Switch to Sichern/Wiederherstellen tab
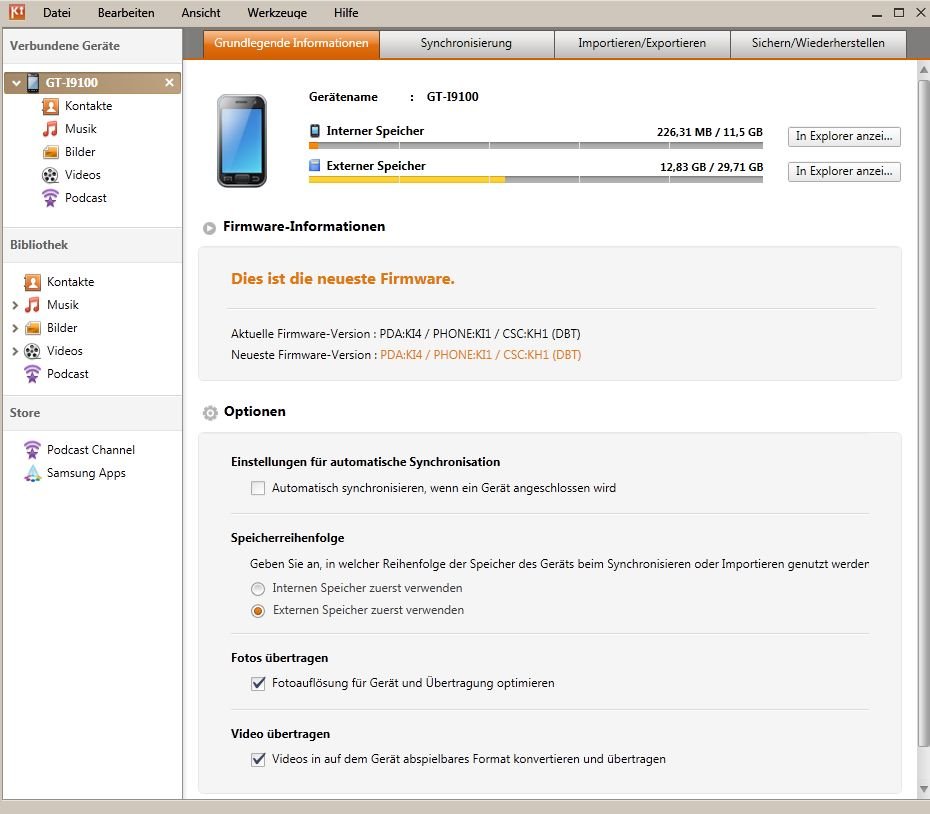This screenshot has width=930, height=814. 818,44
